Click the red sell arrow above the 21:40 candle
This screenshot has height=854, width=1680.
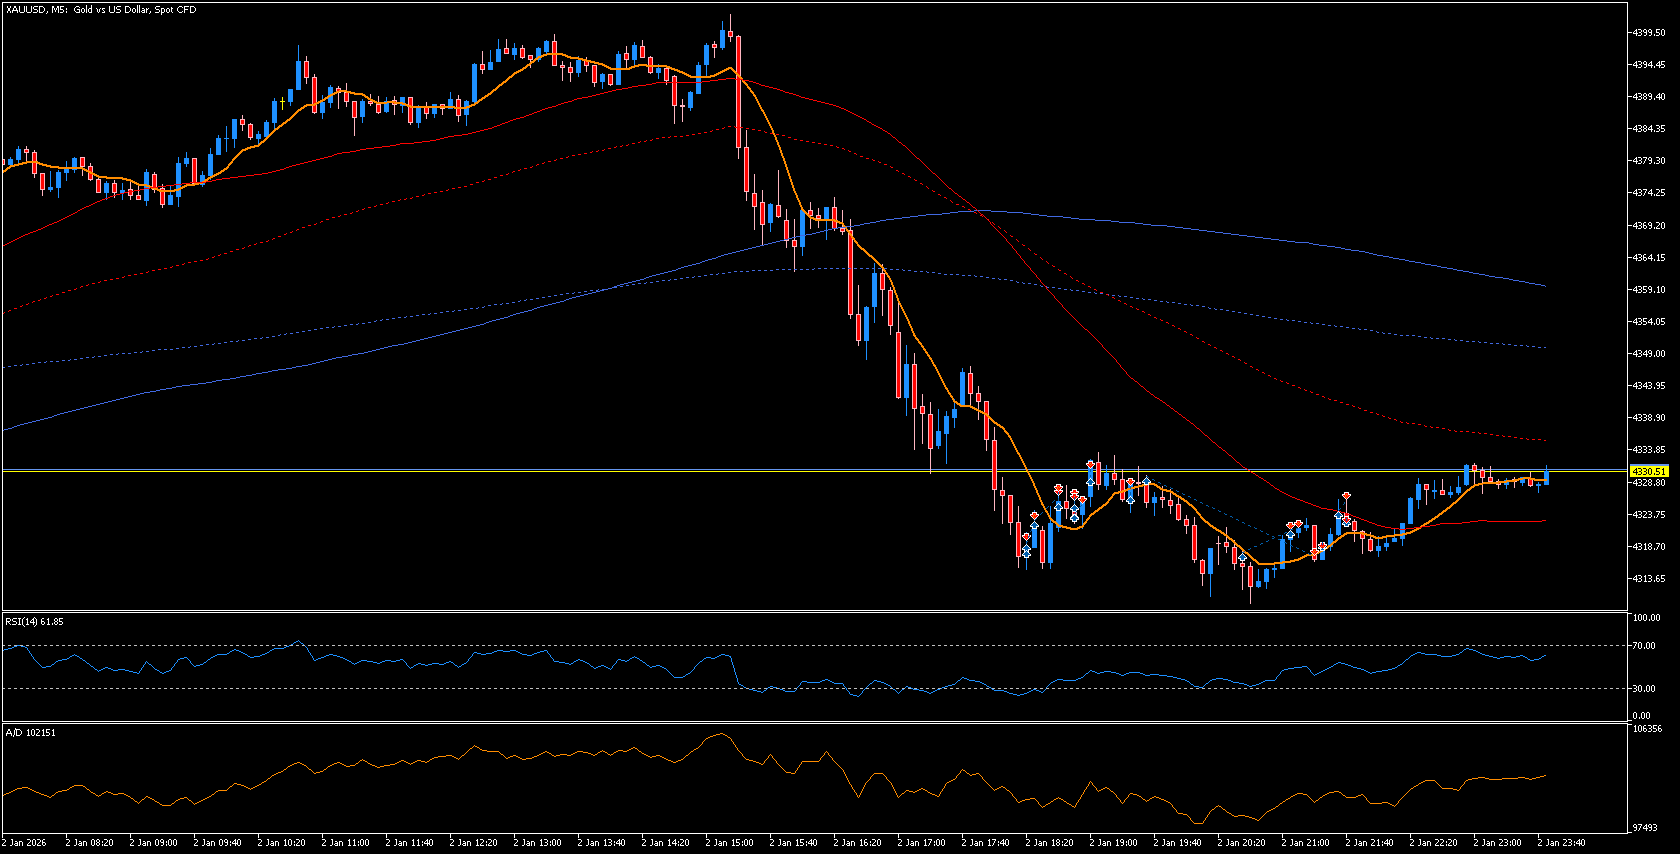pyautogui.click(x=1347, y=496)
